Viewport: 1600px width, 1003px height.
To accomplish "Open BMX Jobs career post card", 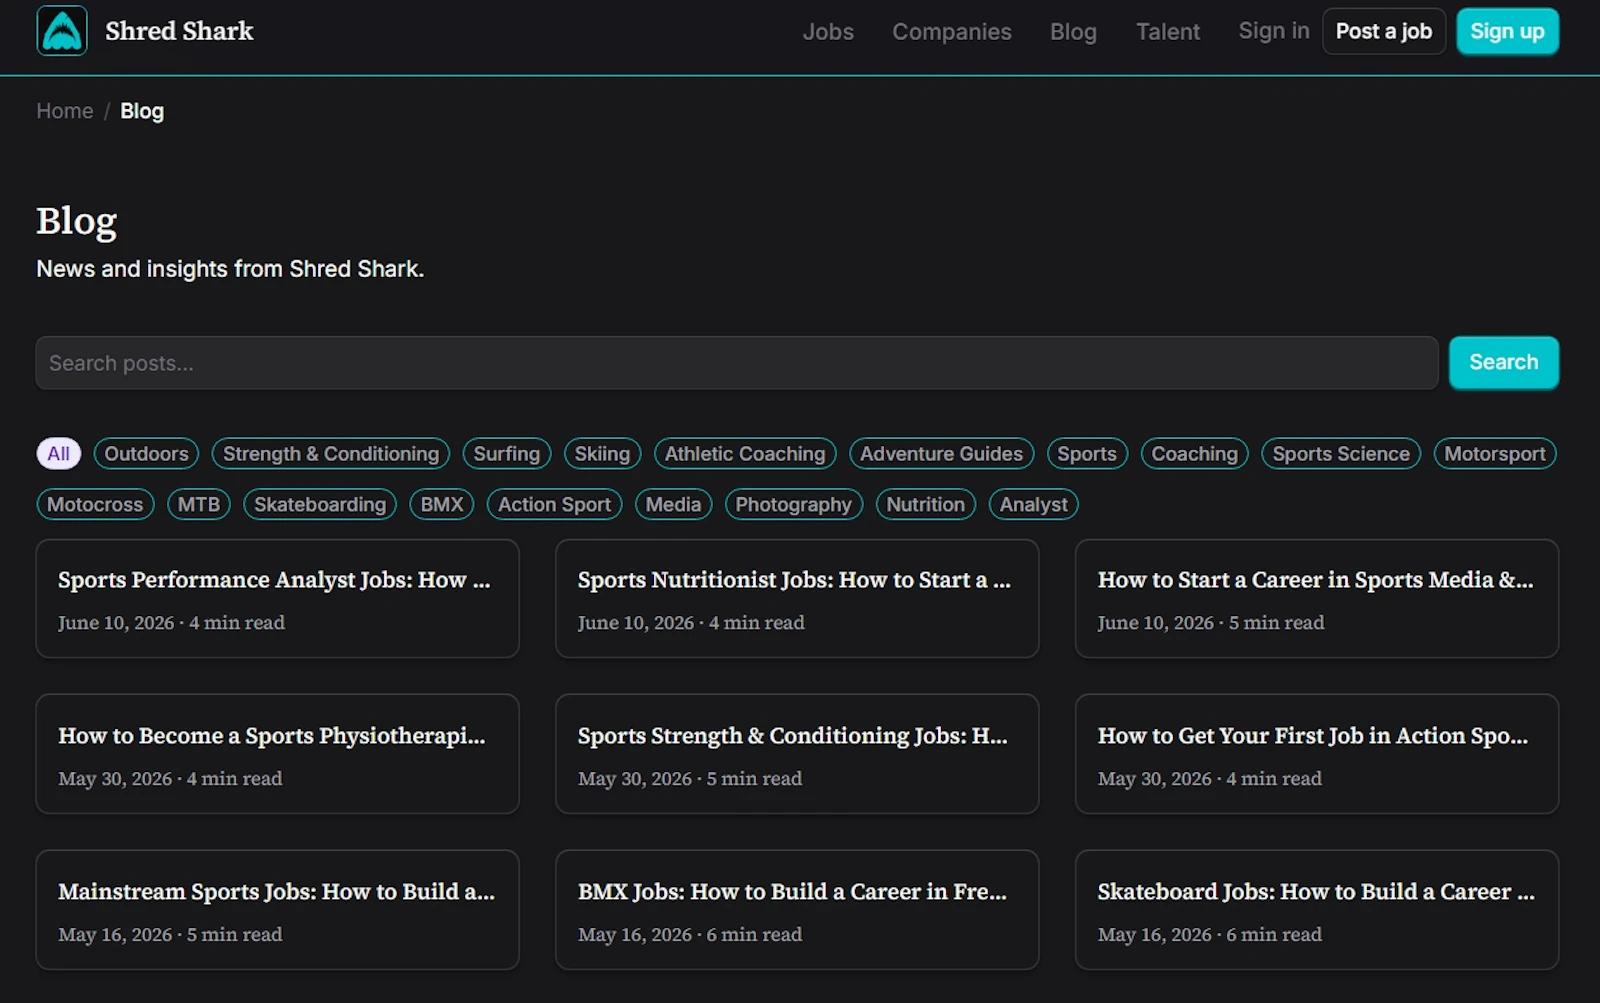I will pos(797,910).
